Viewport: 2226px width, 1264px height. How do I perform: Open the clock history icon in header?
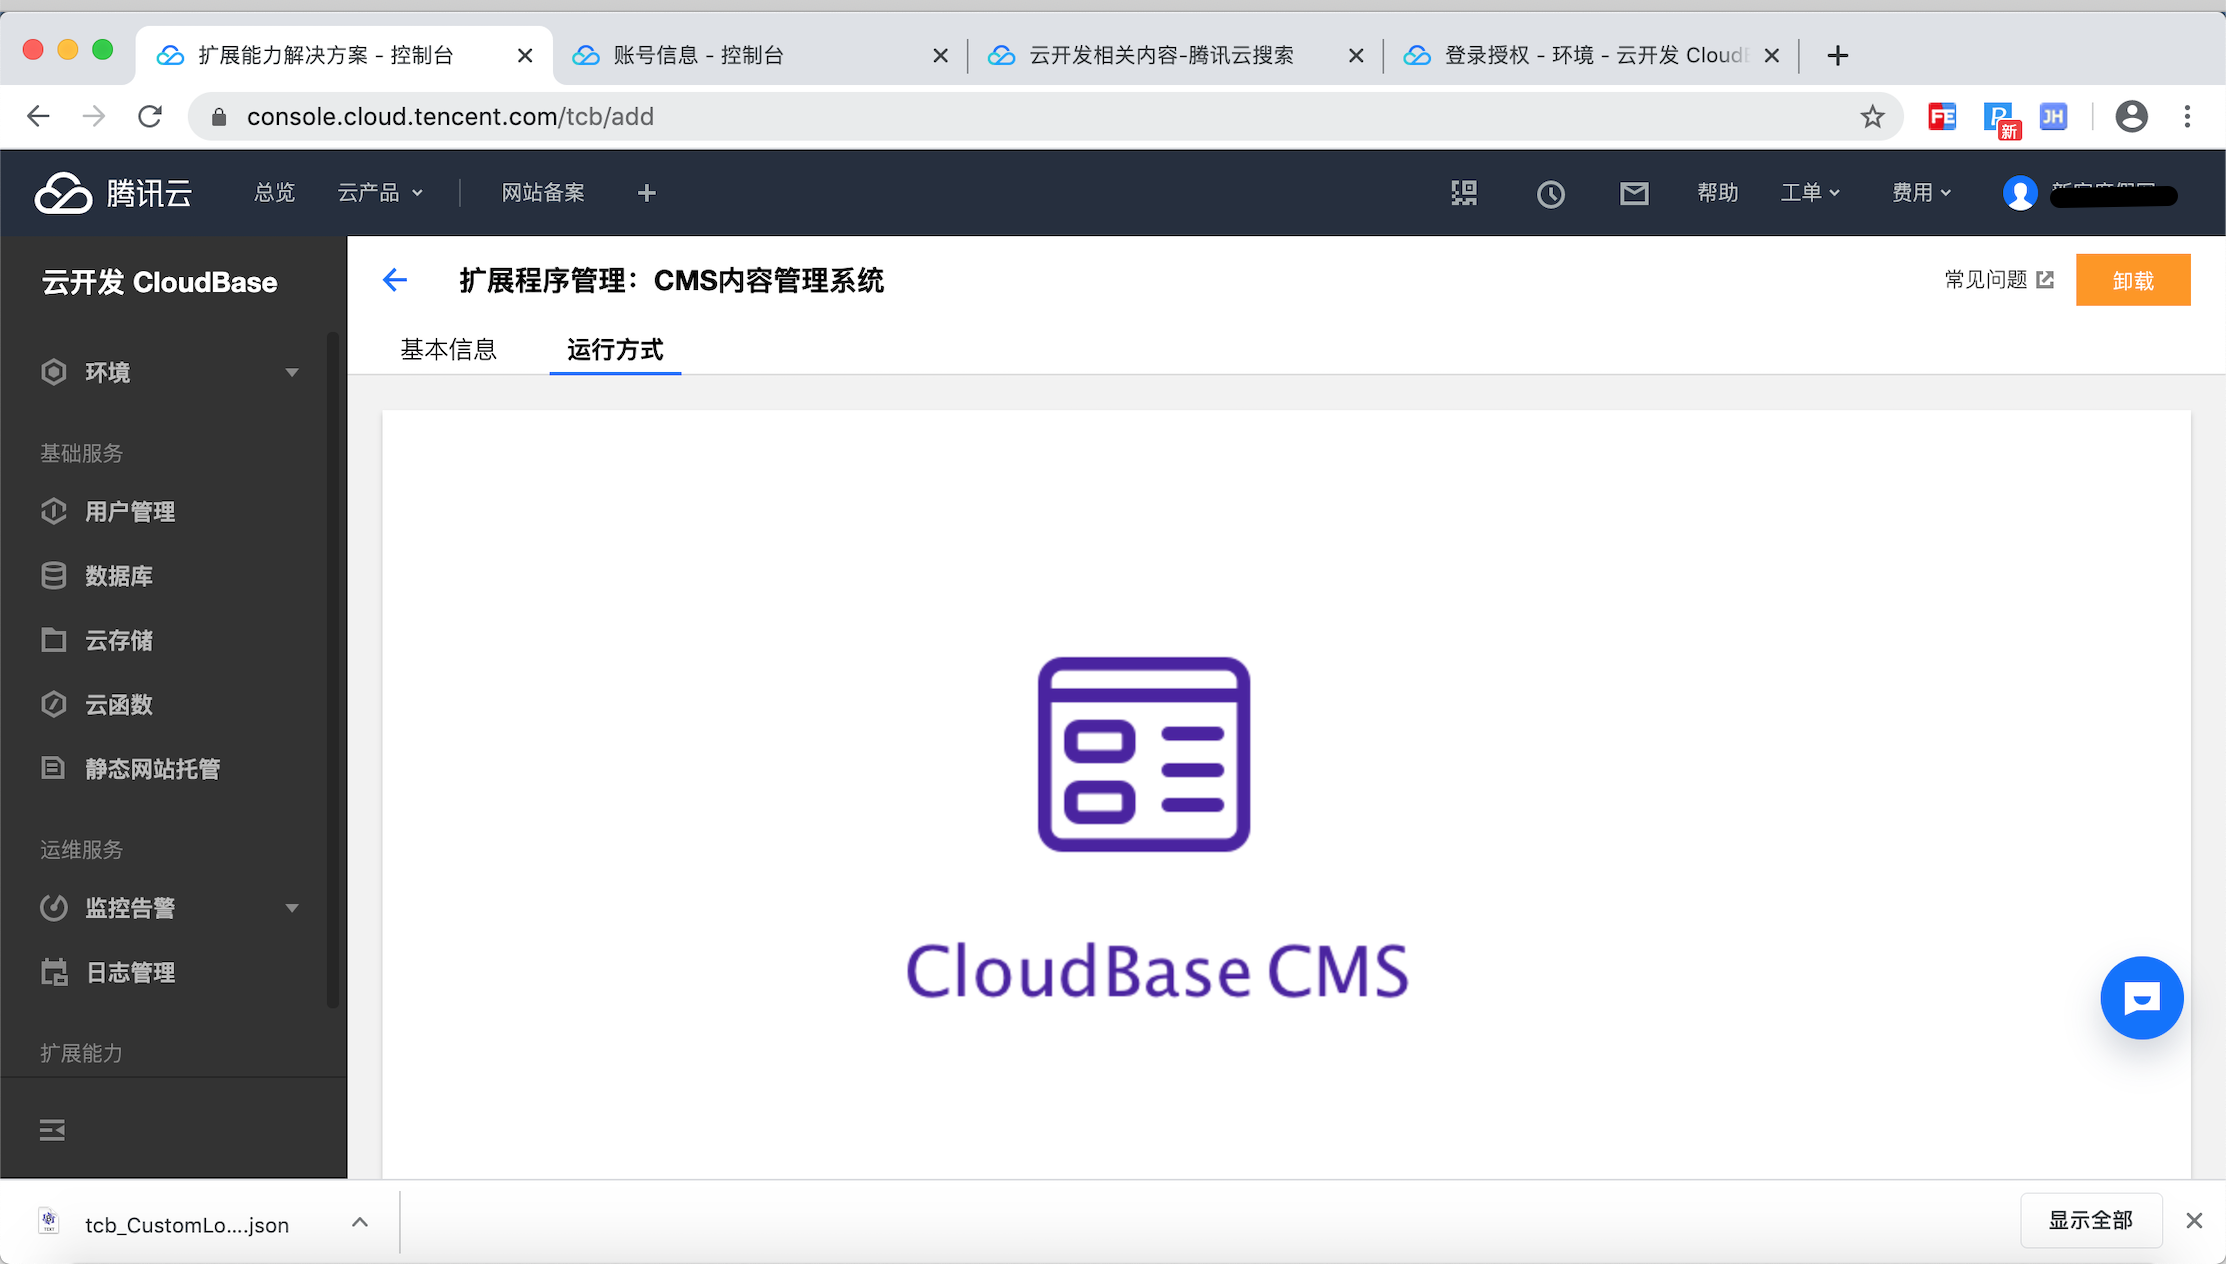[1550, 193]
